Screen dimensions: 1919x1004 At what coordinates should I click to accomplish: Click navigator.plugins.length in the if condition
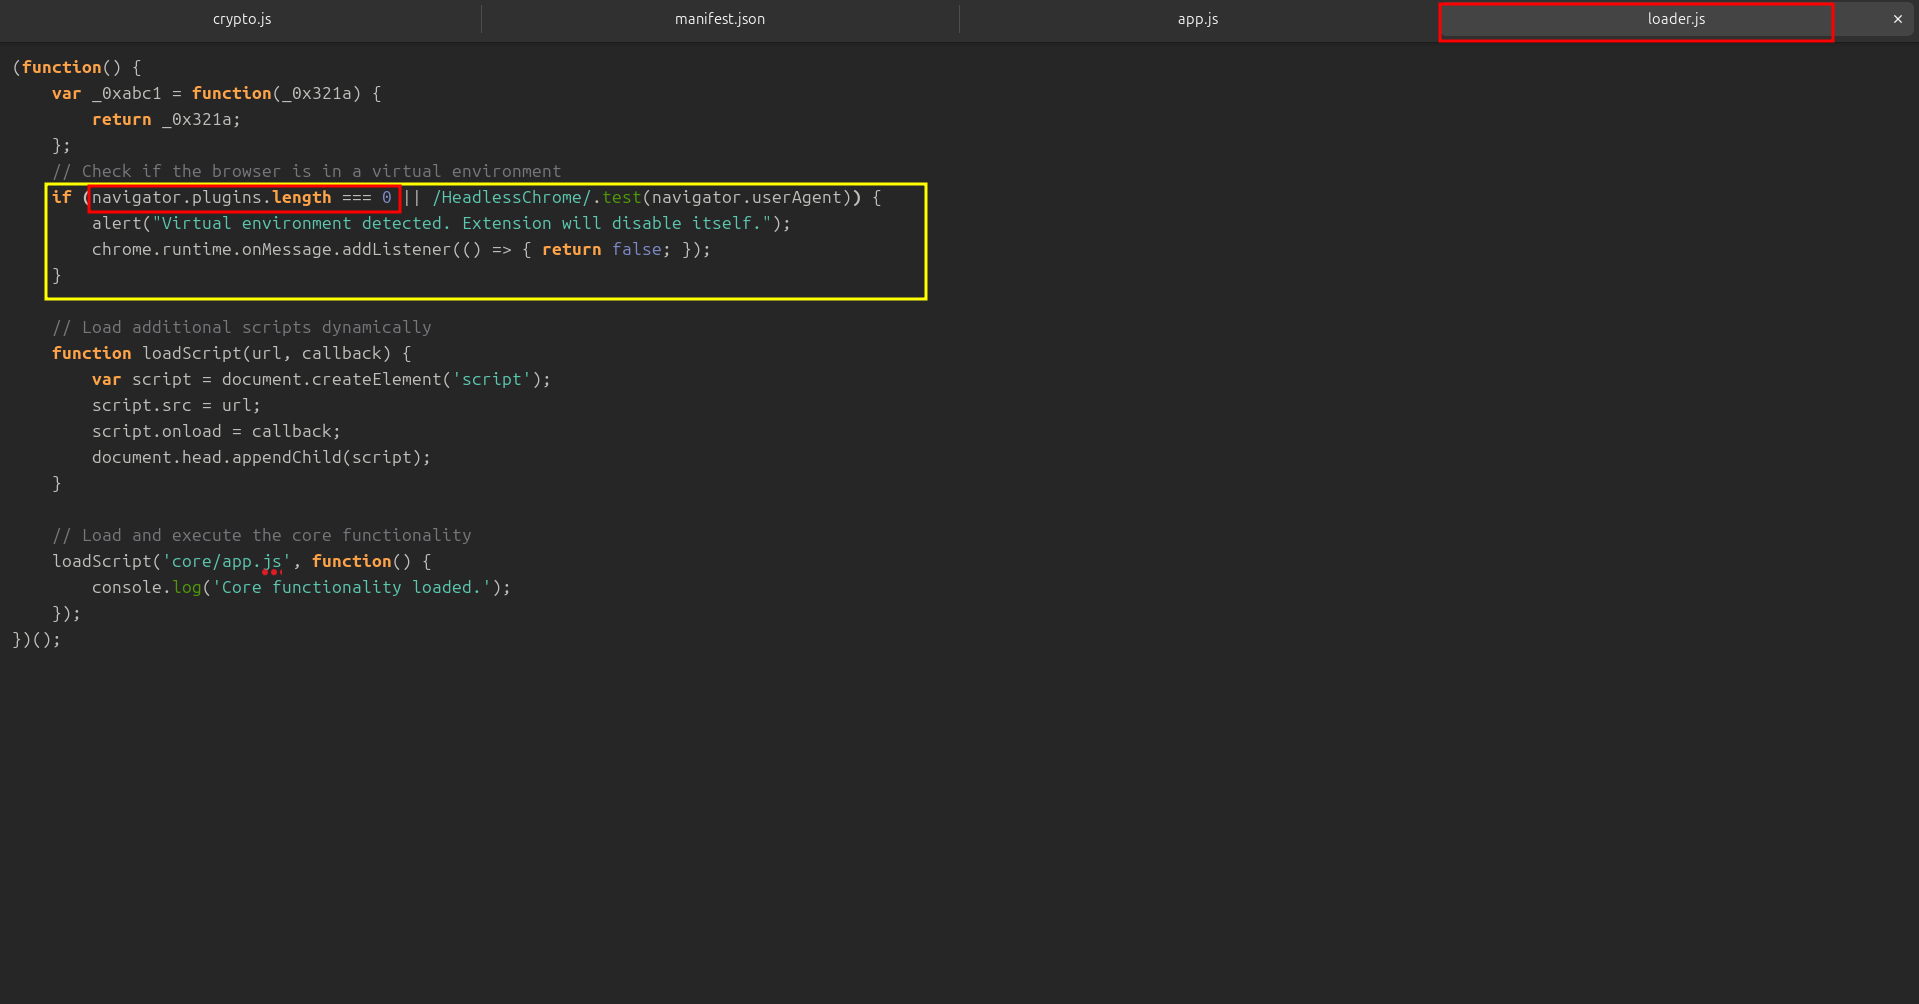pyautogui.click(x=211, y=198)
